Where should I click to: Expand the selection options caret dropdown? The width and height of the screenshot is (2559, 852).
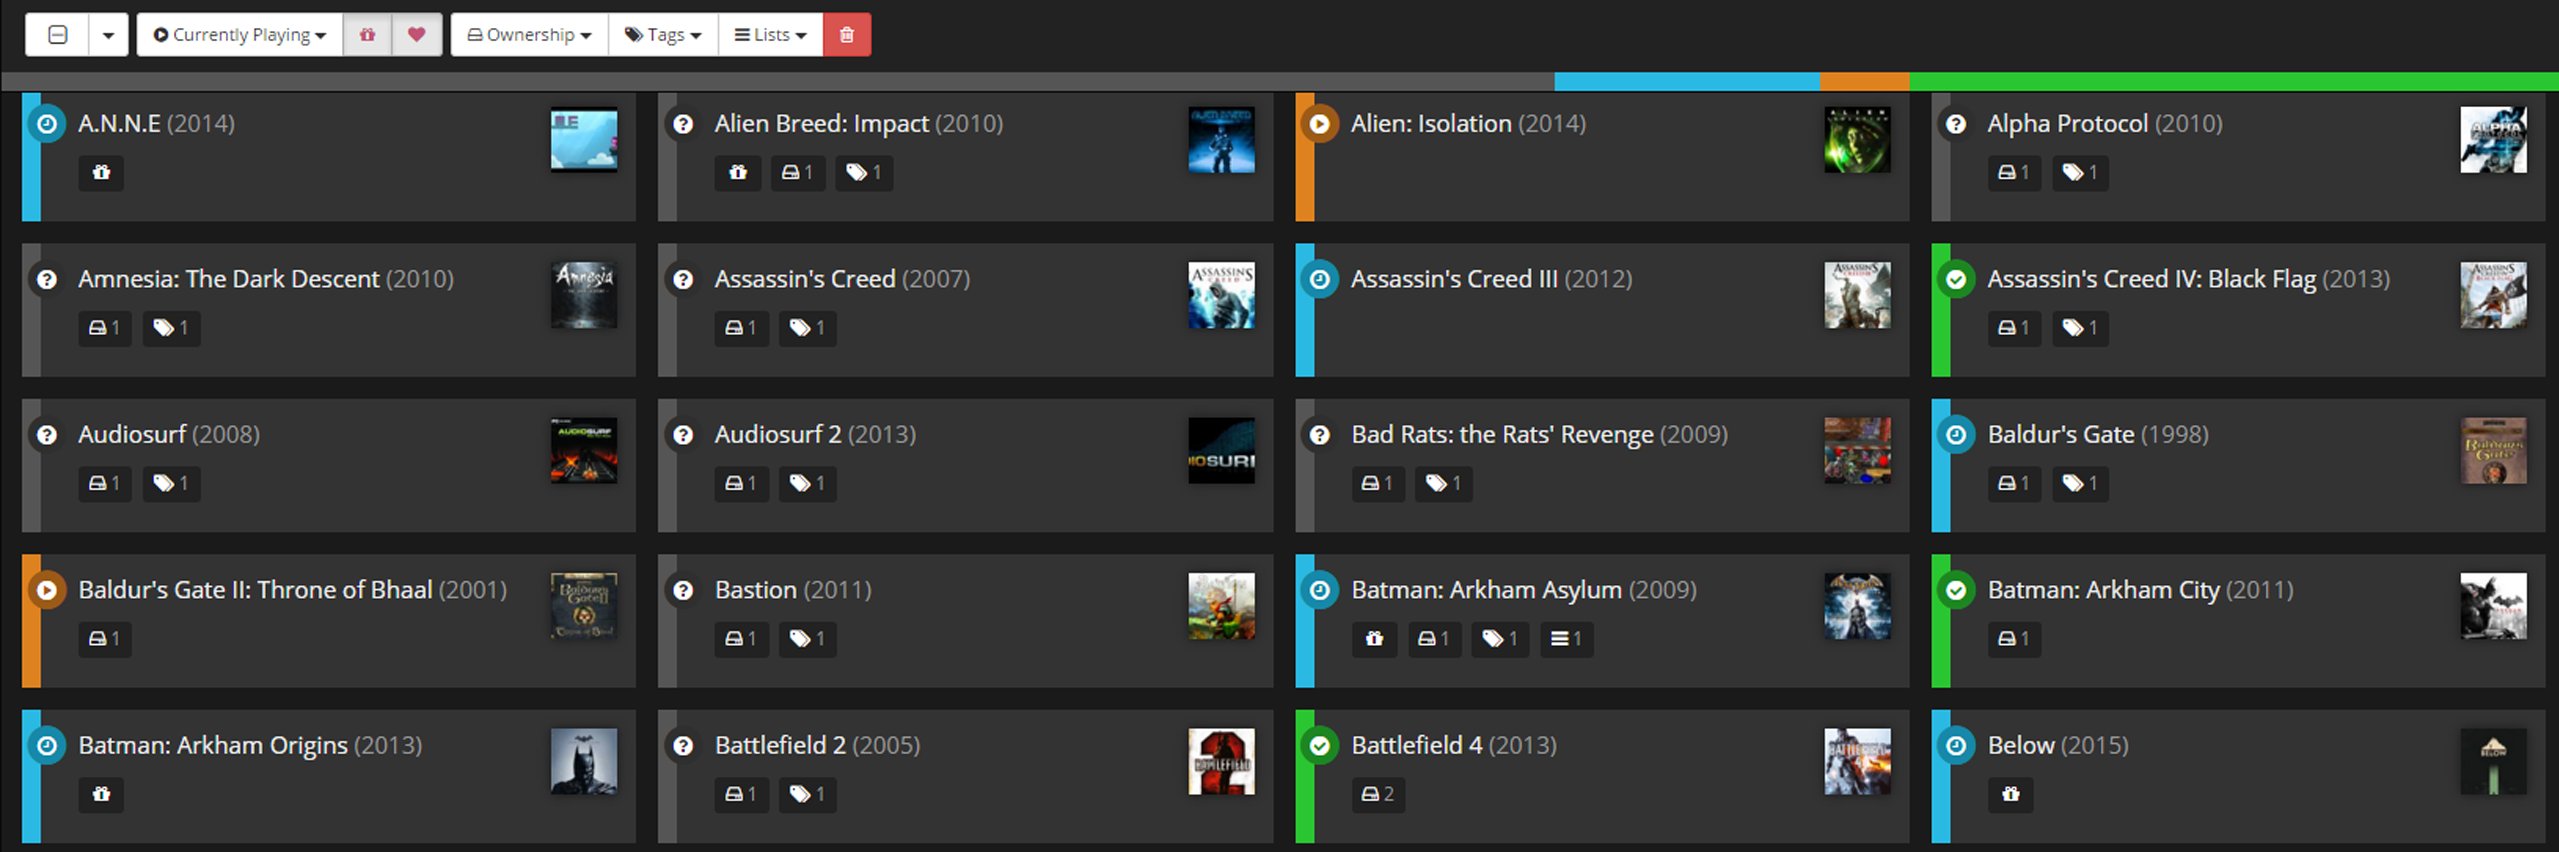tap(108, 35)
